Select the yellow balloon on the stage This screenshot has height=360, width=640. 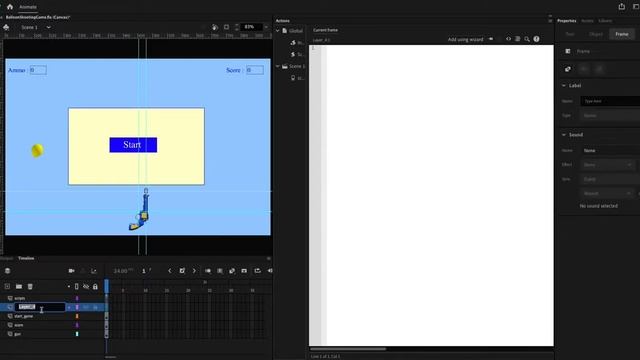37,150
